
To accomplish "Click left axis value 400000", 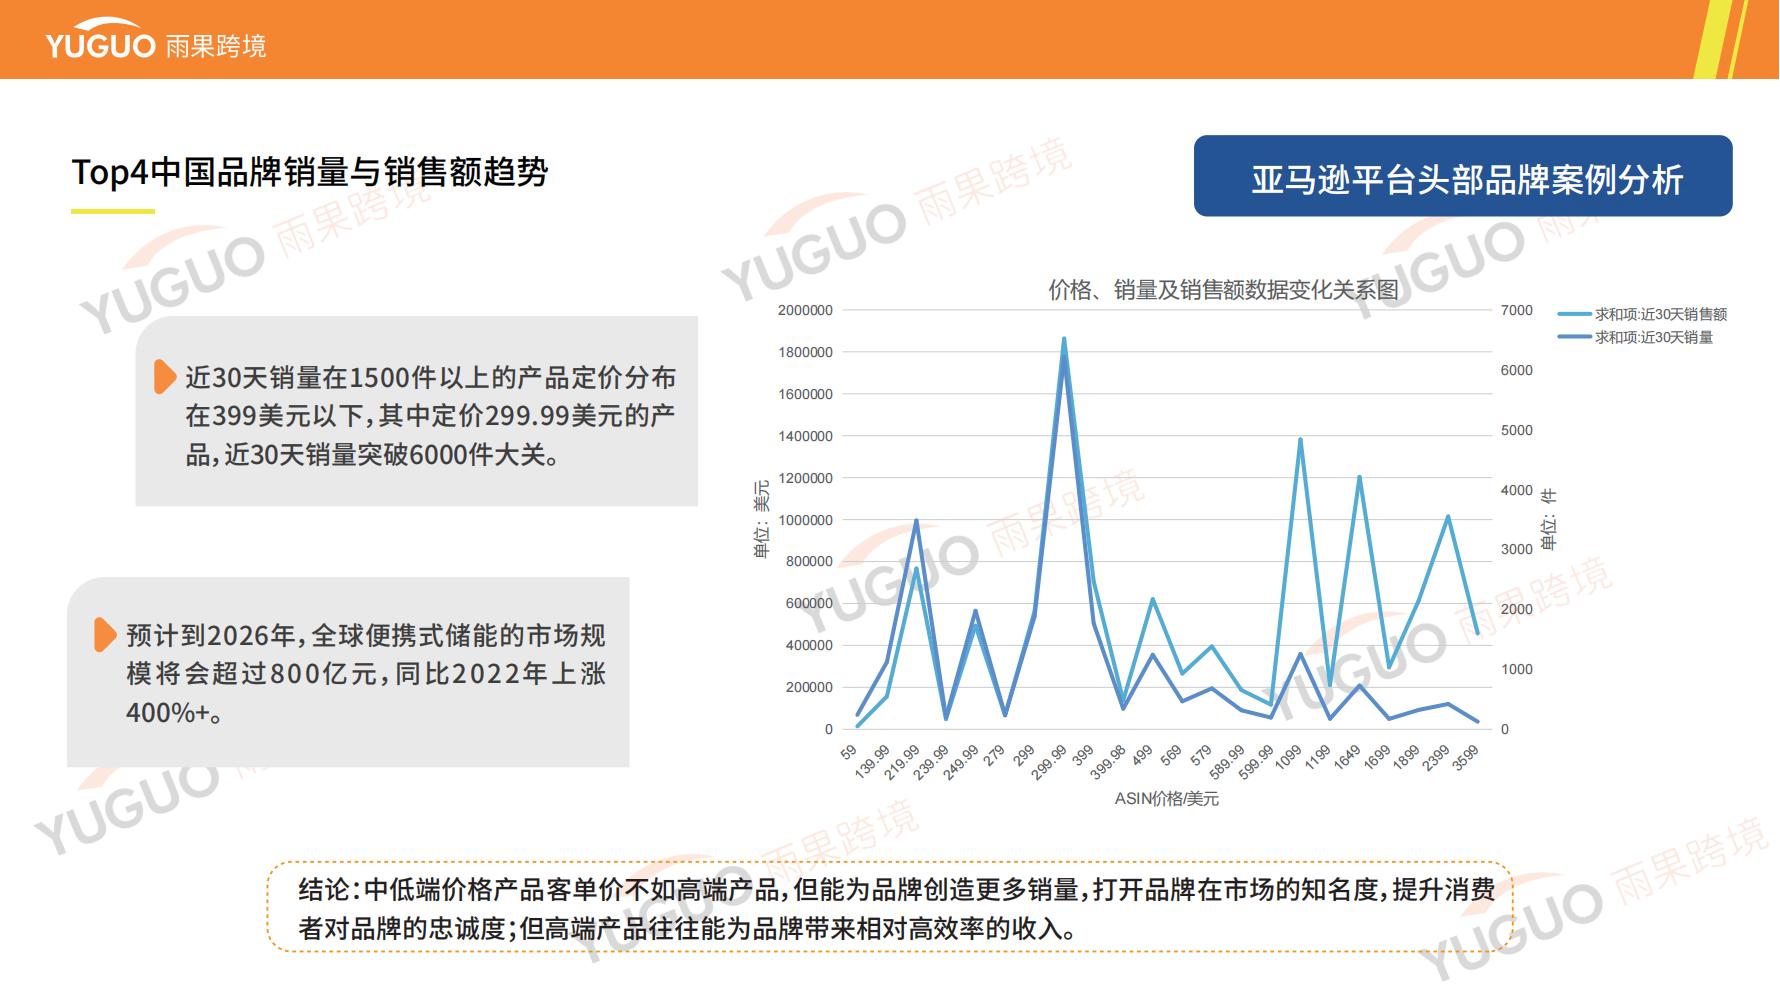I will pyautogui.click(x=809, y=645).
